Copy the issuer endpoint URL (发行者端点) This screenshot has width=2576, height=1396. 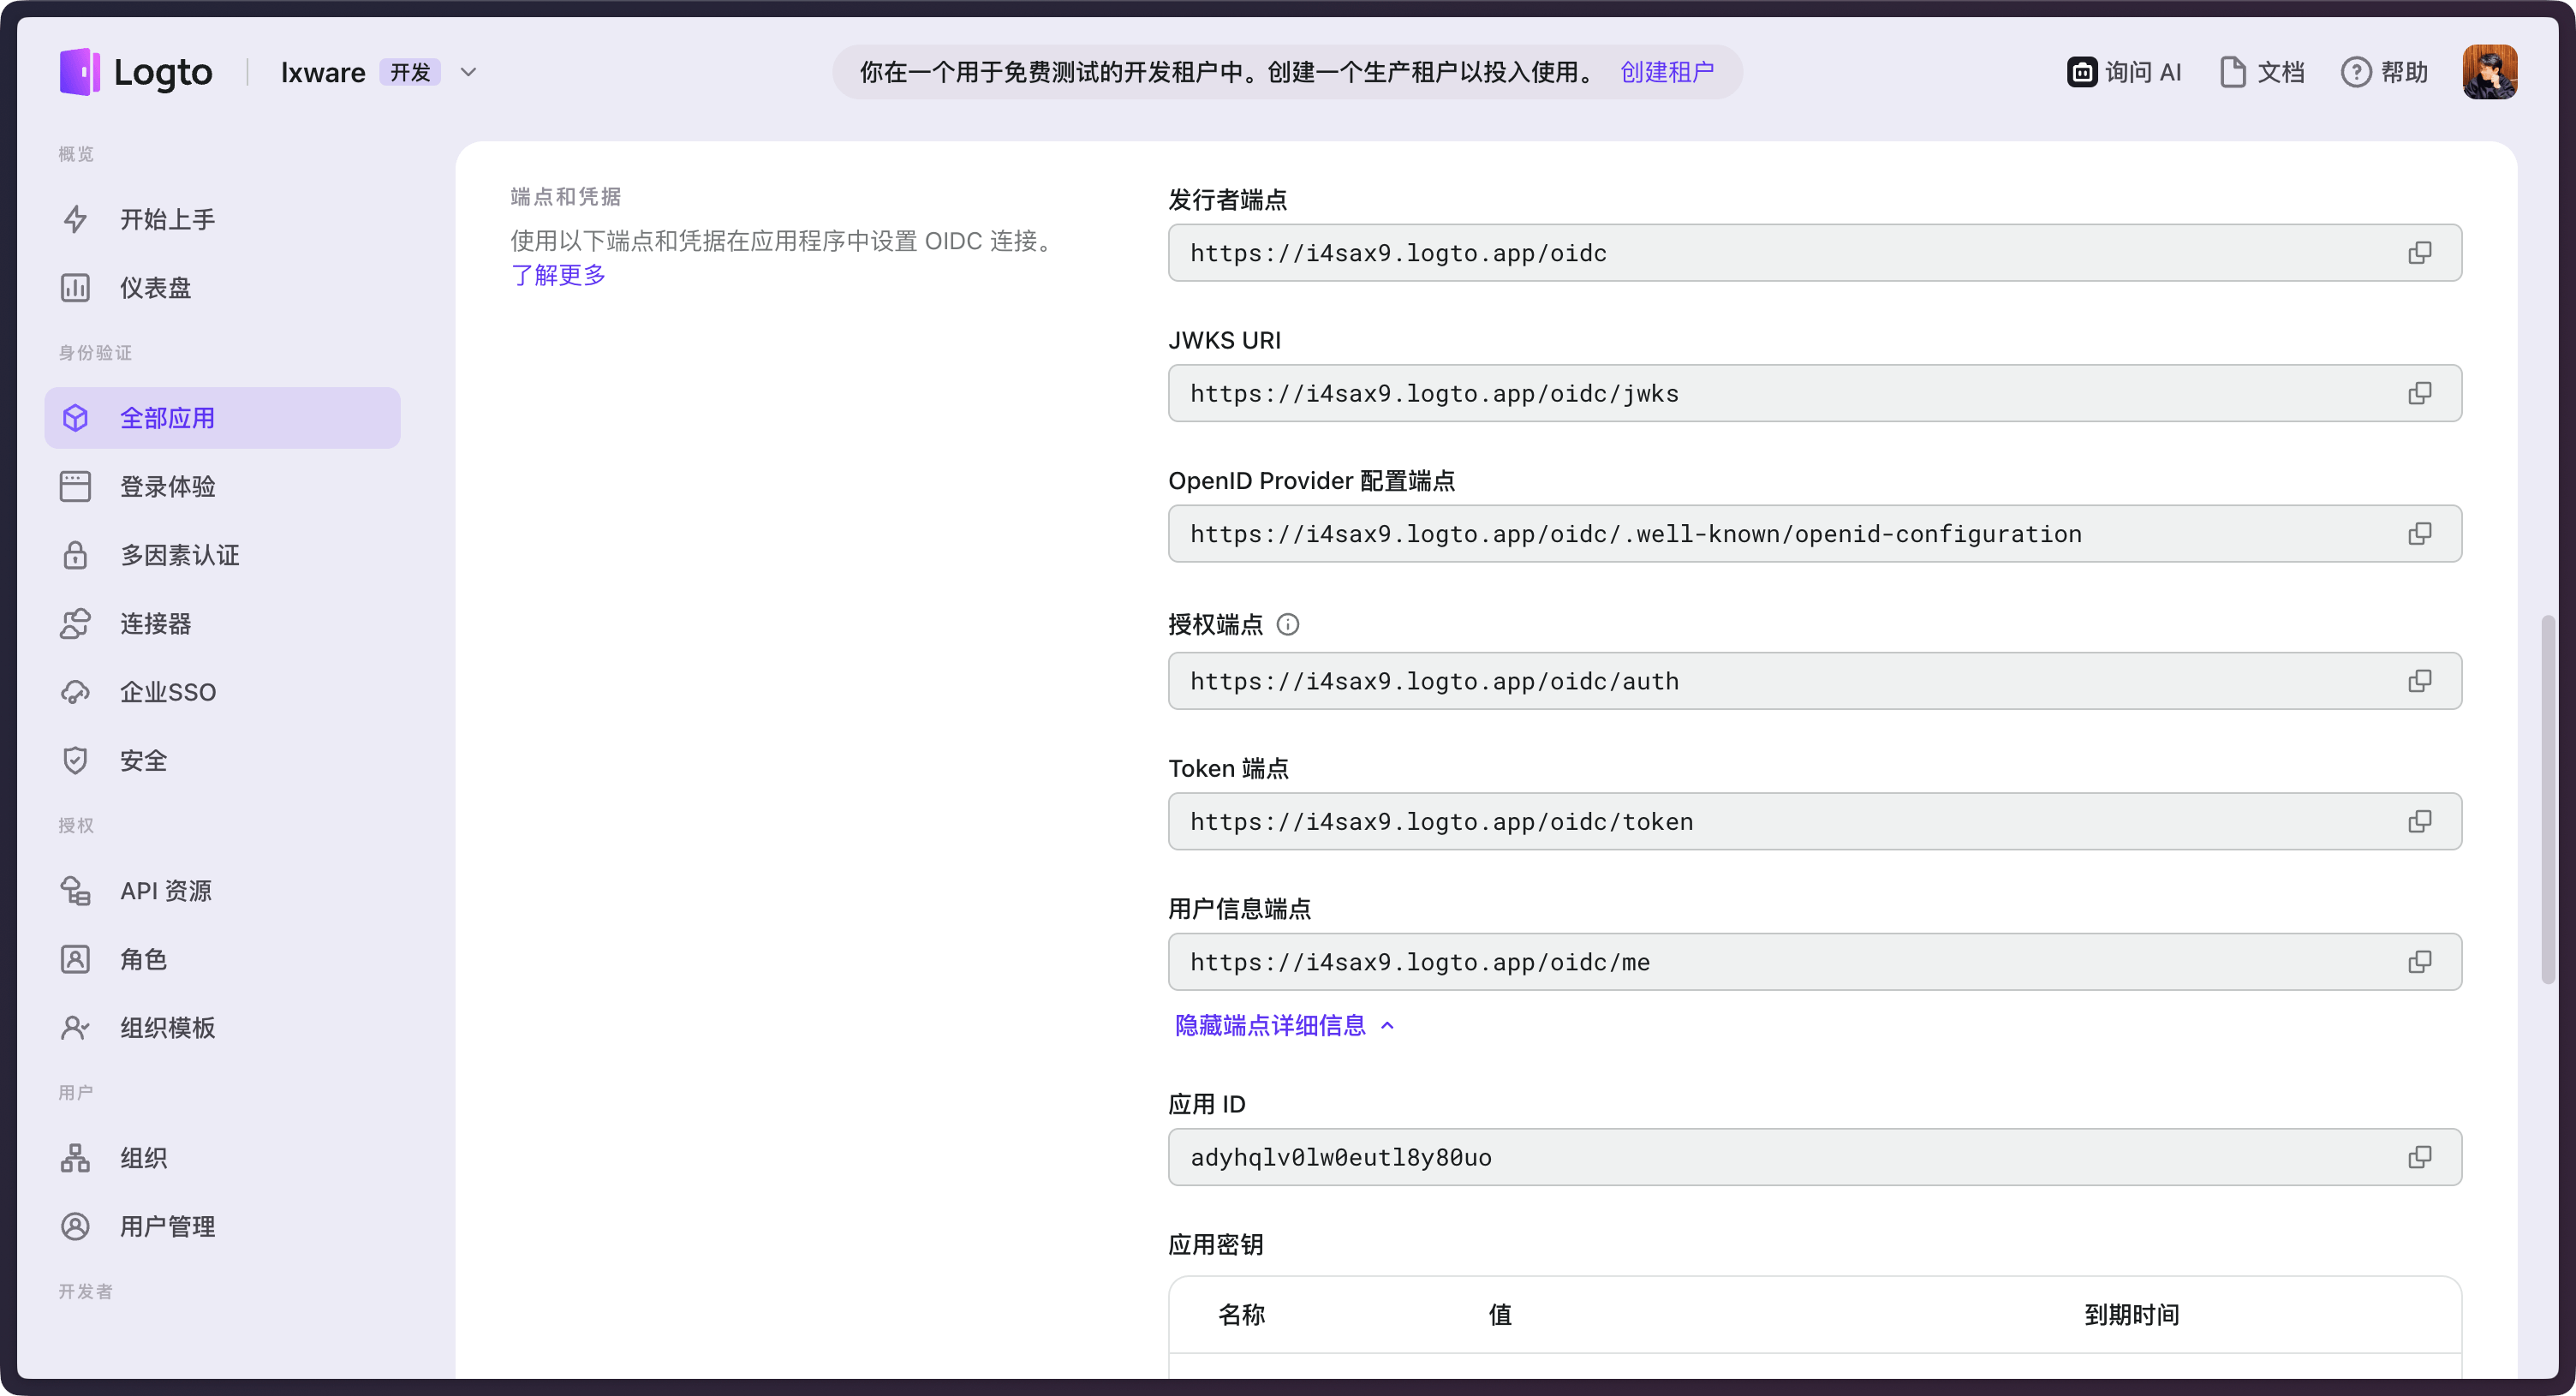click(x=2419, y=253)
